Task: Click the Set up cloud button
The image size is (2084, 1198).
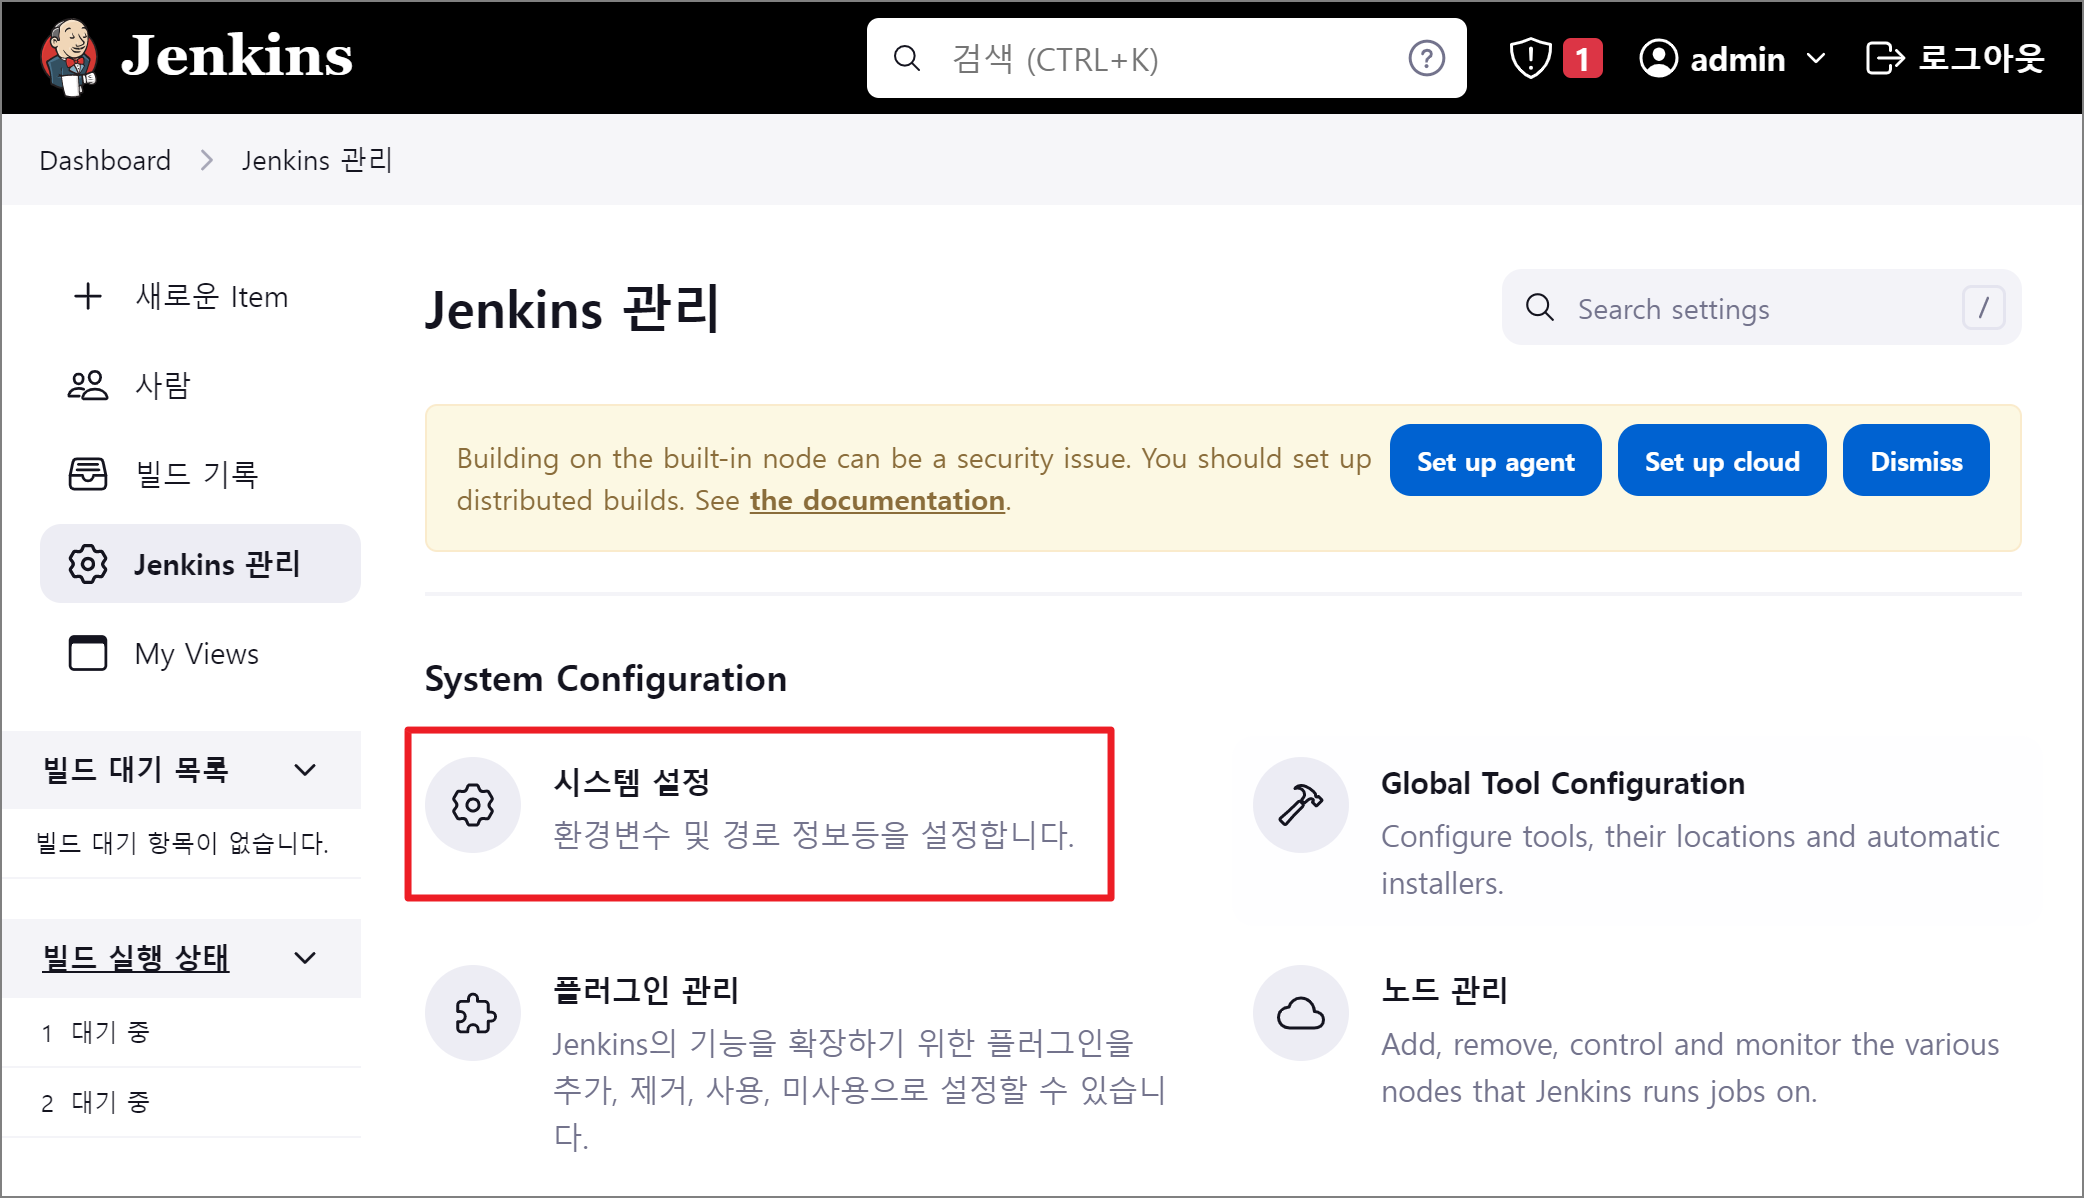Action: click(1721, 461)
